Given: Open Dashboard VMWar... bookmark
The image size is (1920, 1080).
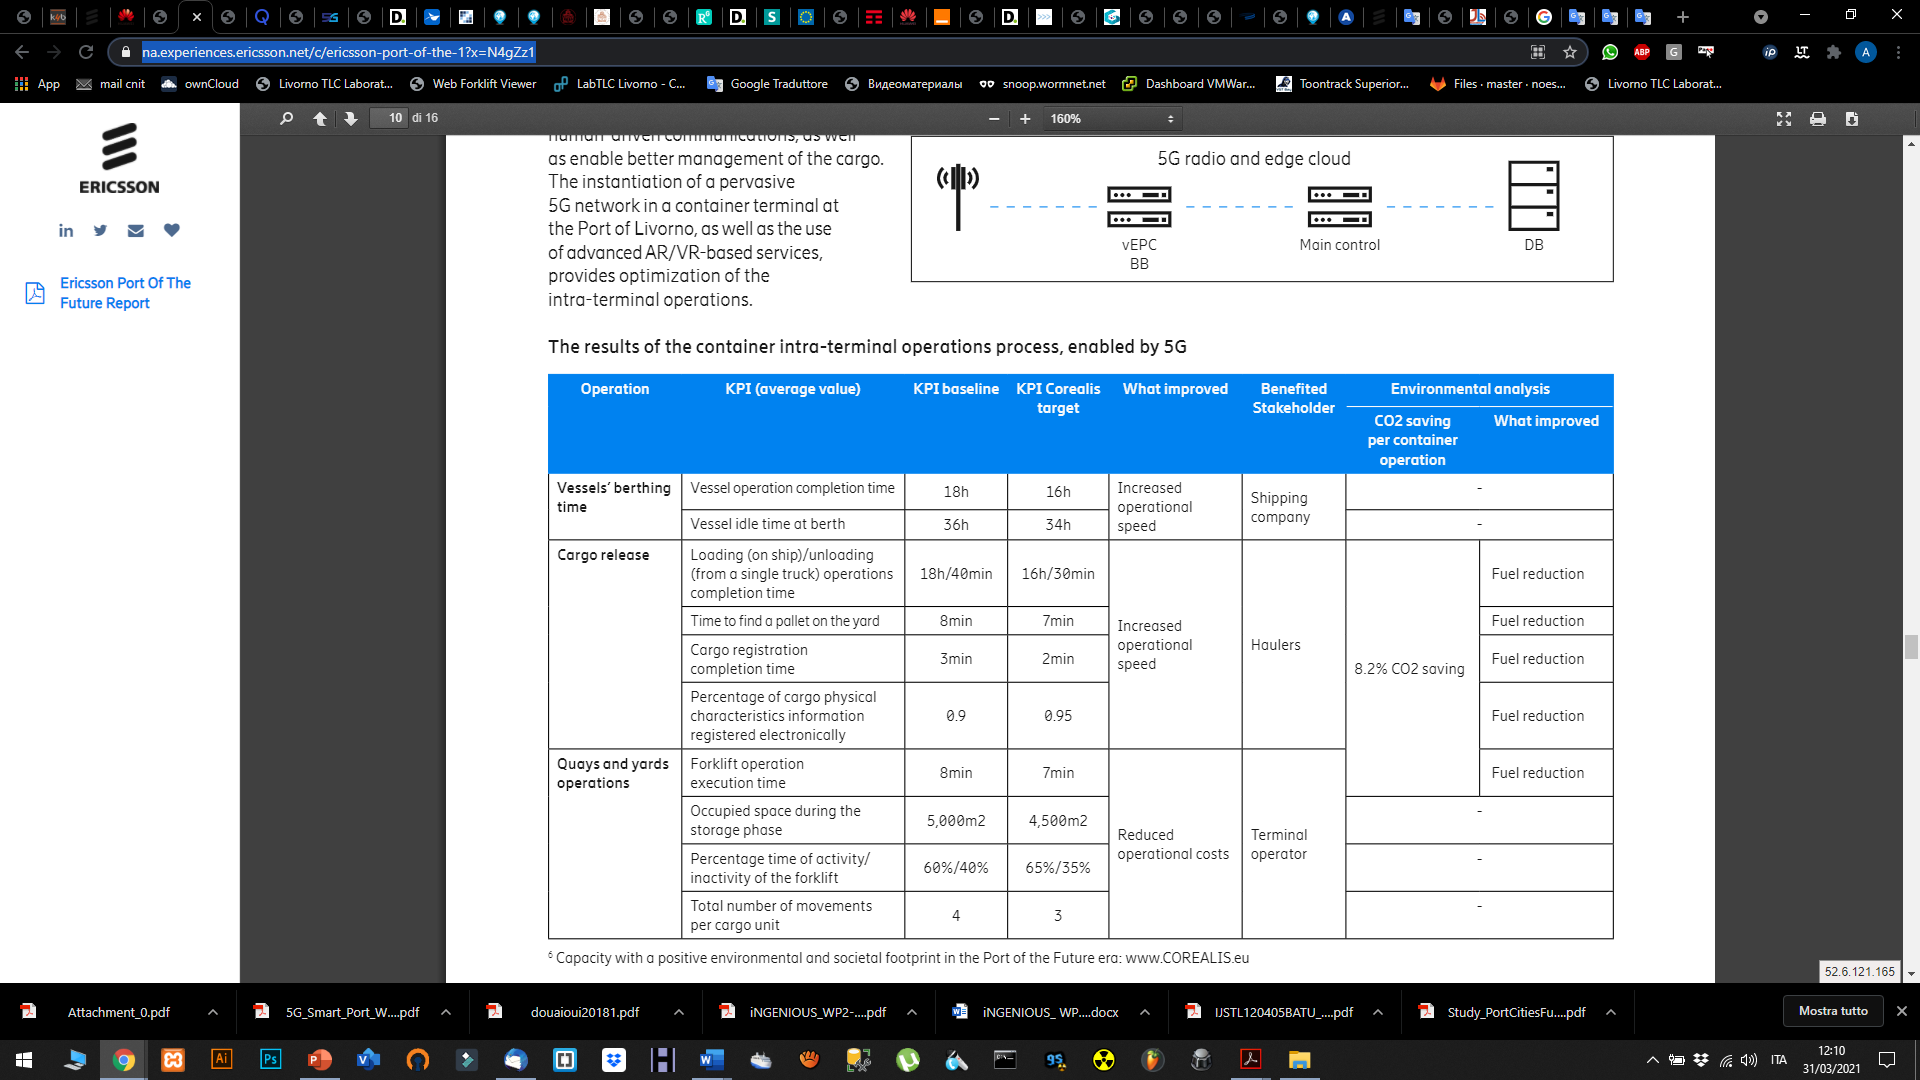Looking at the screenshot, I should point(1188,84).
